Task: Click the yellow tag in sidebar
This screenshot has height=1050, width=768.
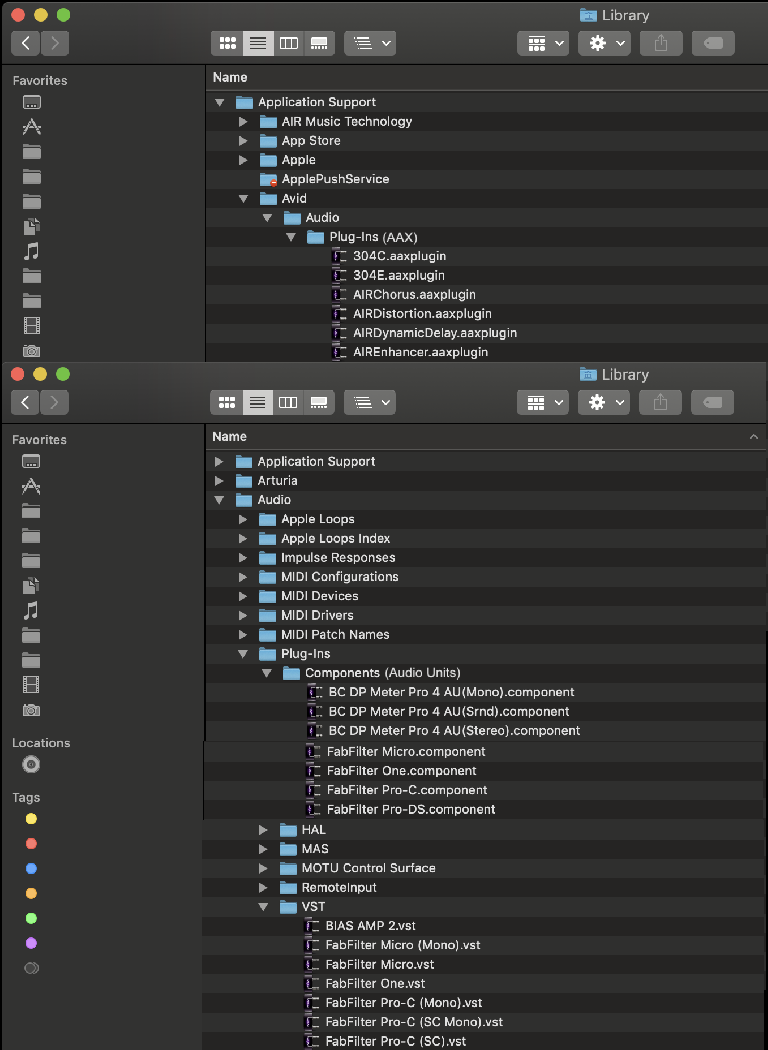Action: coord(31,819)
